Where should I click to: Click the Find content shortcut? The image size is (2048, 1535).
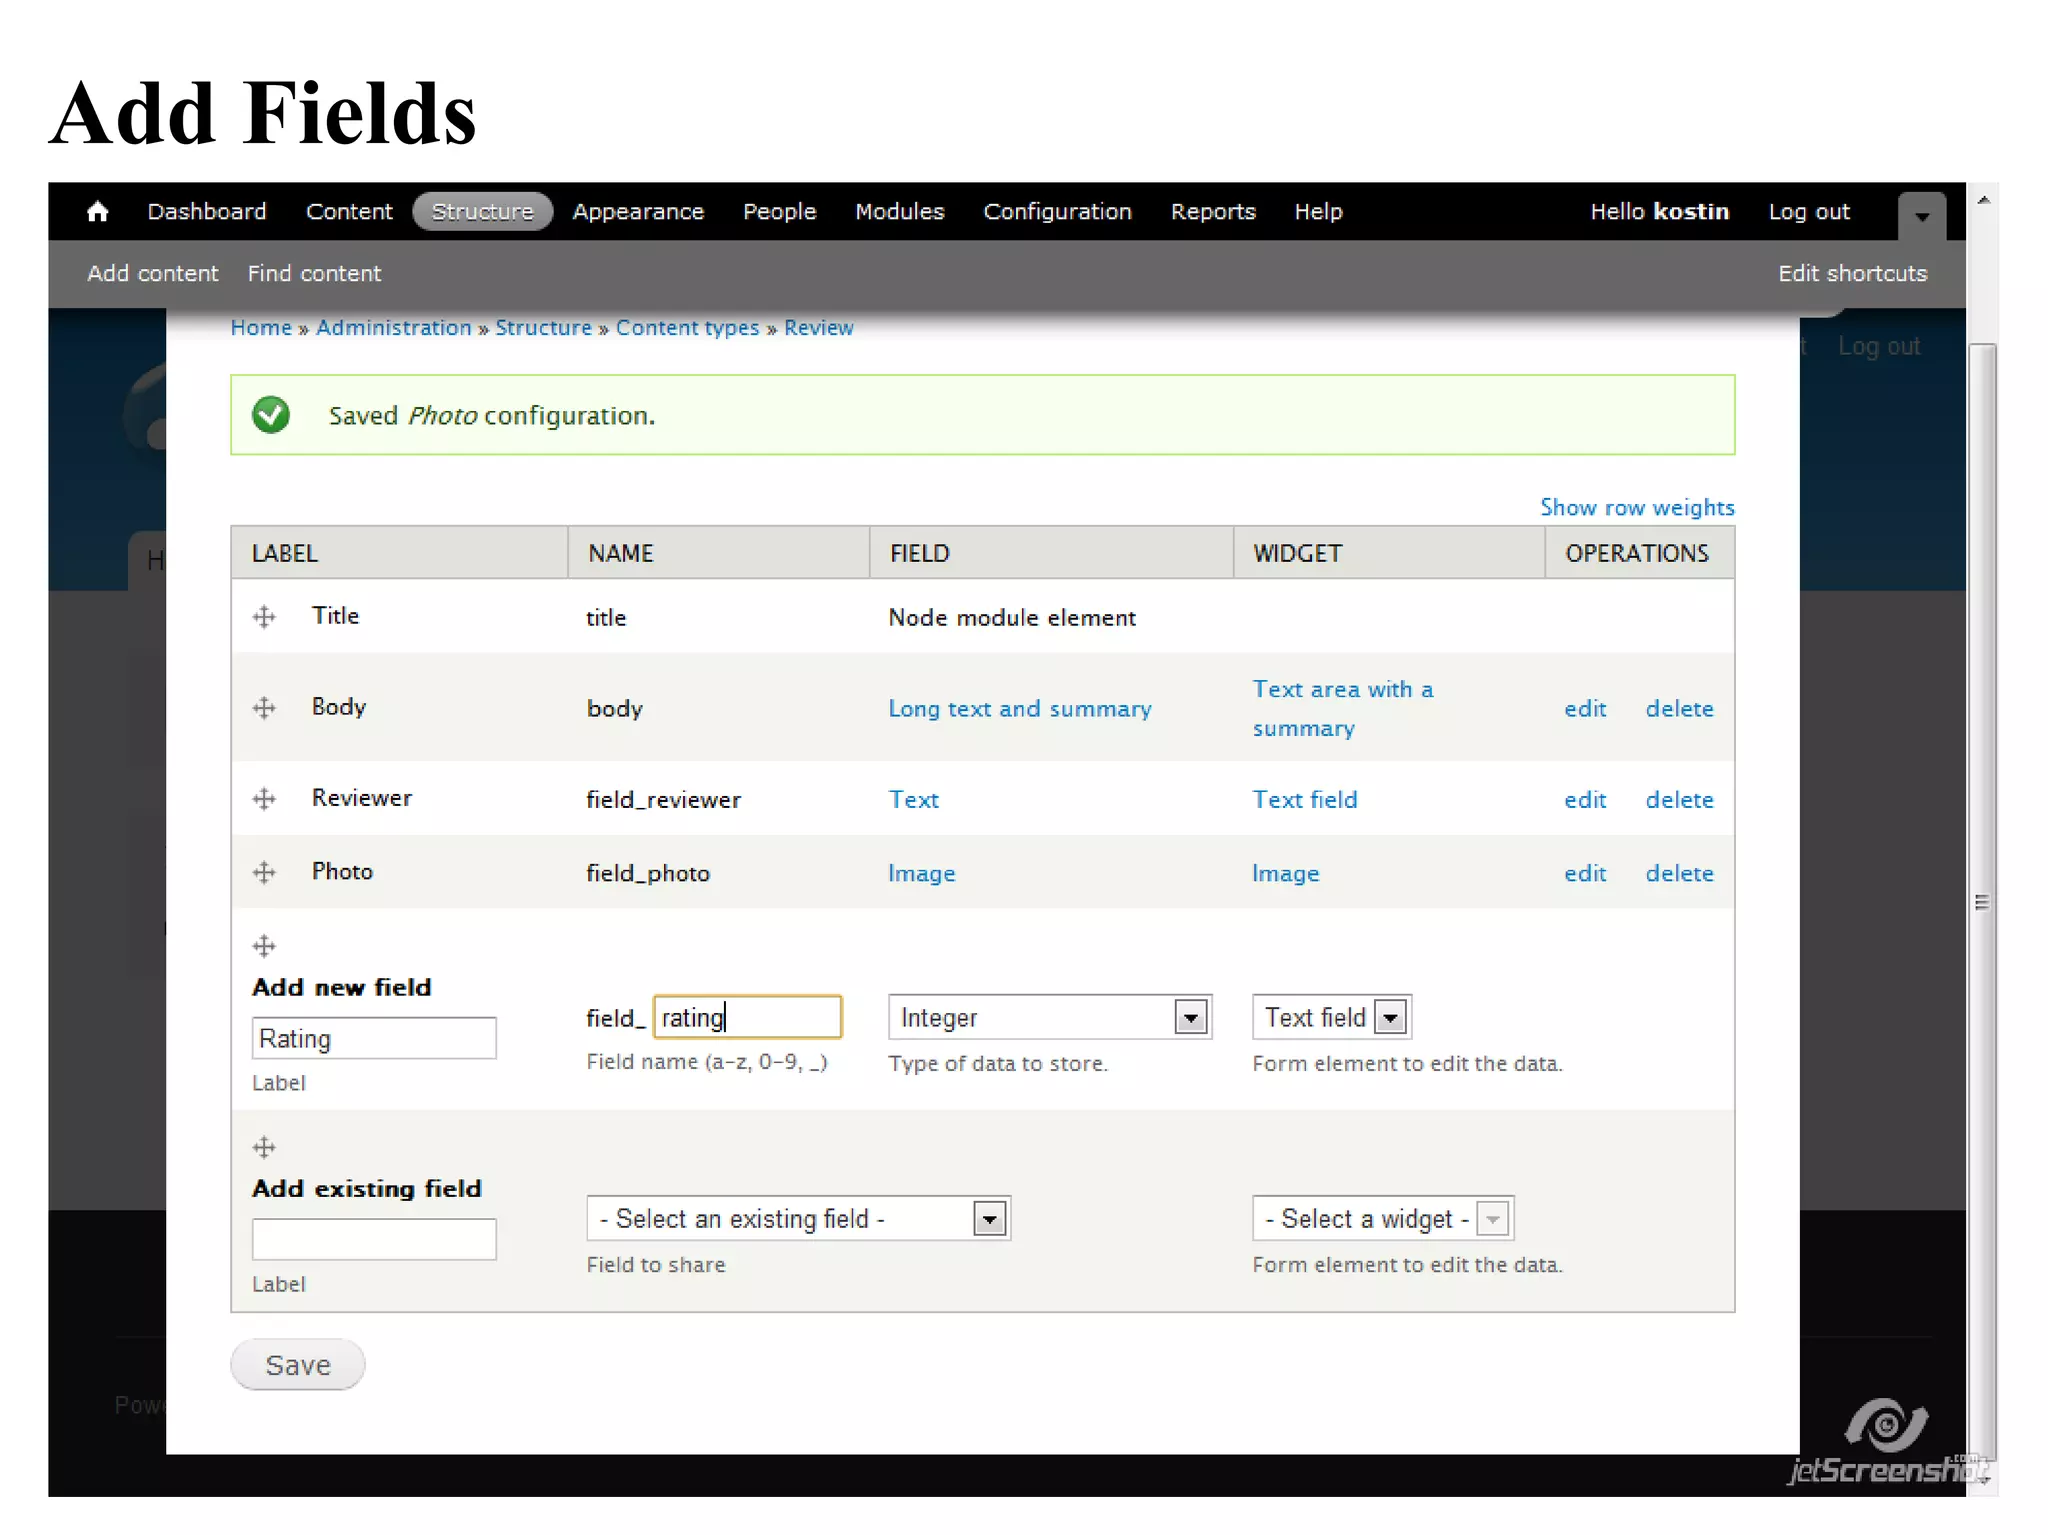(314, 274)
